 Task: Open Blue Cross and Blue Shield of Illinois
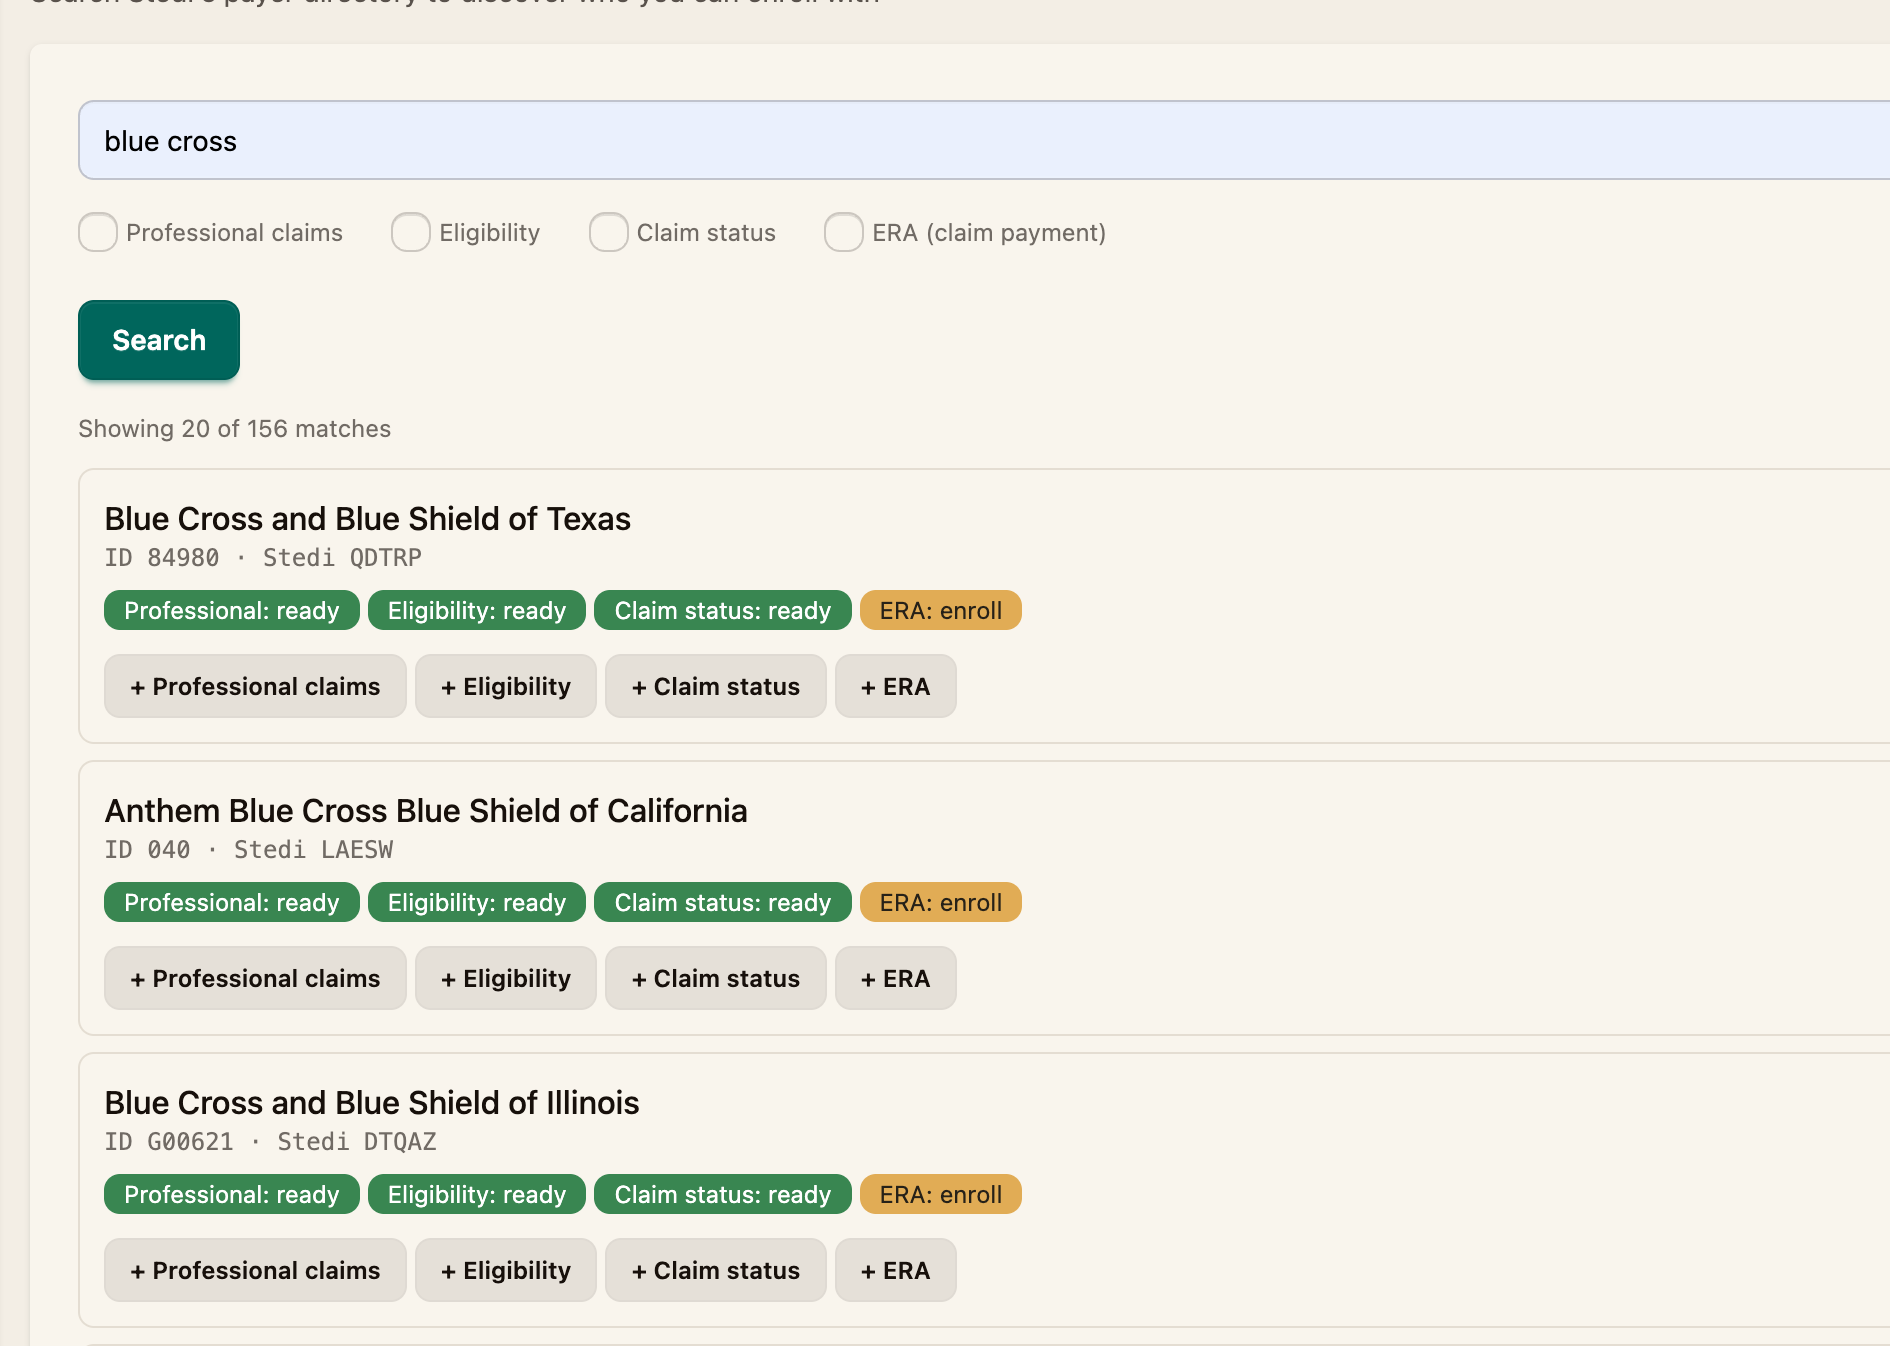[372, 1103]
